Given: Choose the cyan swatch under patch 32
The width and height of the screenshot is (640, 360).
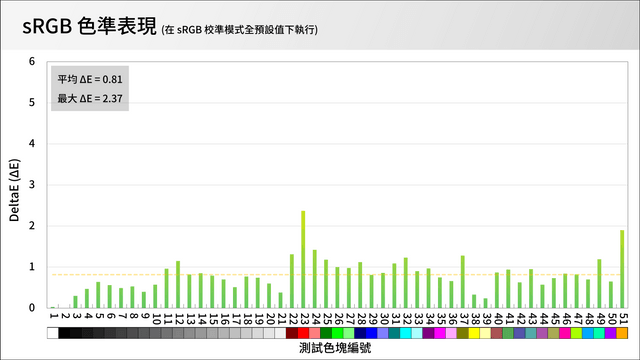Looking at the screenshot, I should tap(406, 333).
